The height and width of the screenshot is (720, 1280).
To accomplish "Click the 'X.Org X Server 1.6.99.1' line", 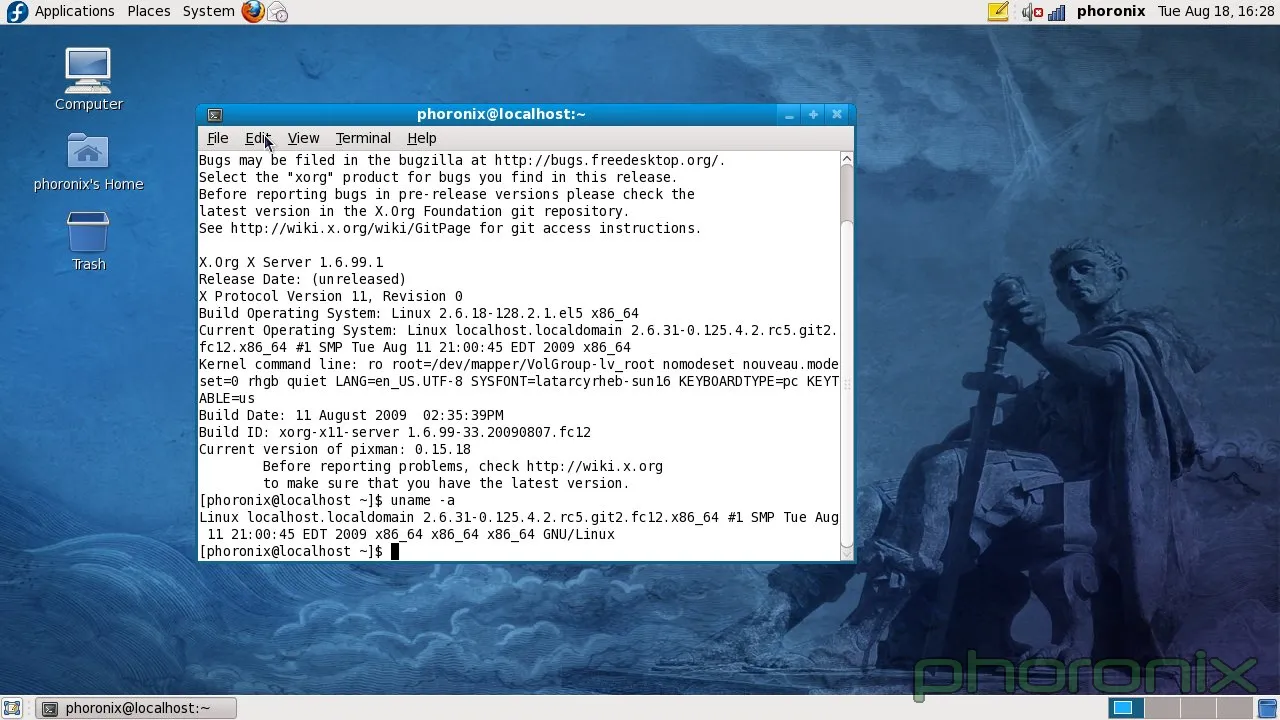I will click(x=291, y=262).
